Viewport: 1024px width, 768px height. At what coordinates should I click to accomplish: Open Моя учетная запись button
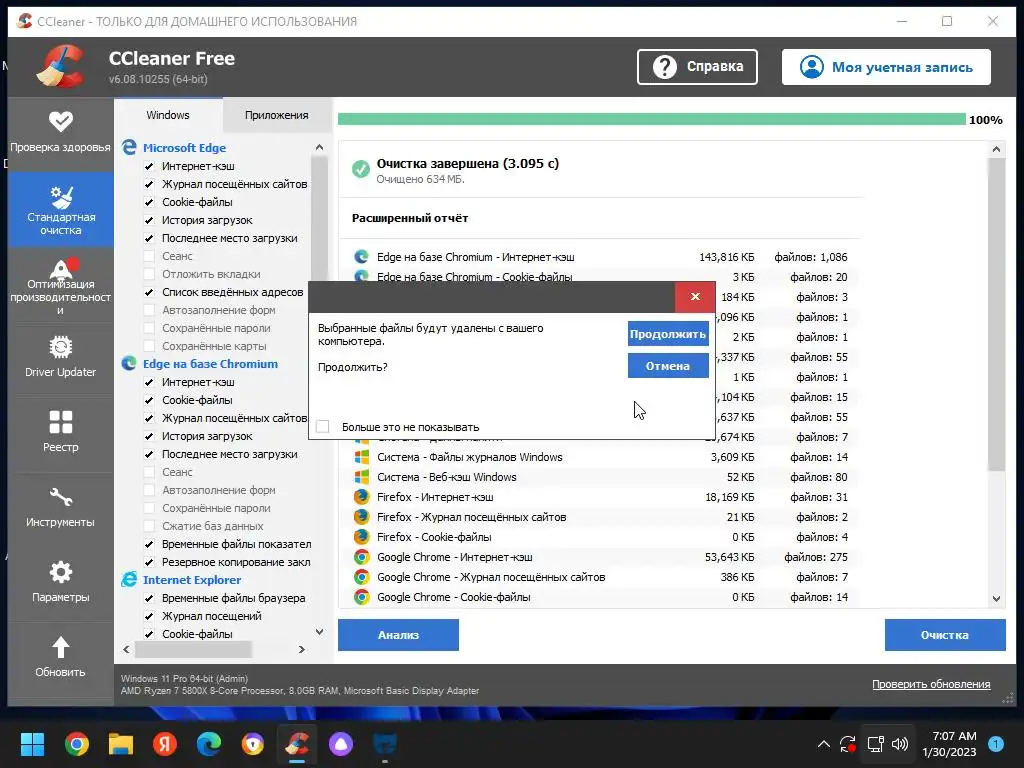coord(886,67)
